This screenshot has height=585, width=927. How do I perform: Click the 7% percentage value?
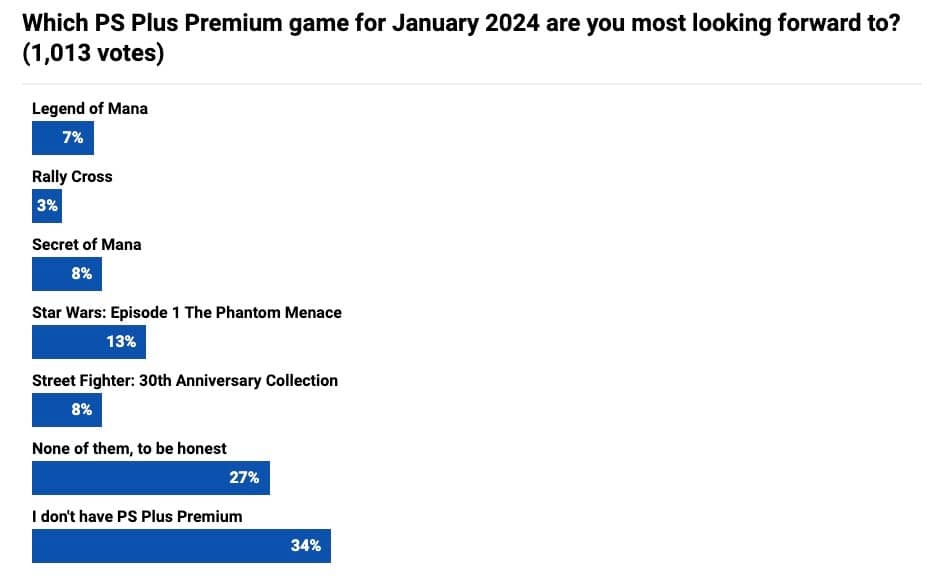click(73, 138)
